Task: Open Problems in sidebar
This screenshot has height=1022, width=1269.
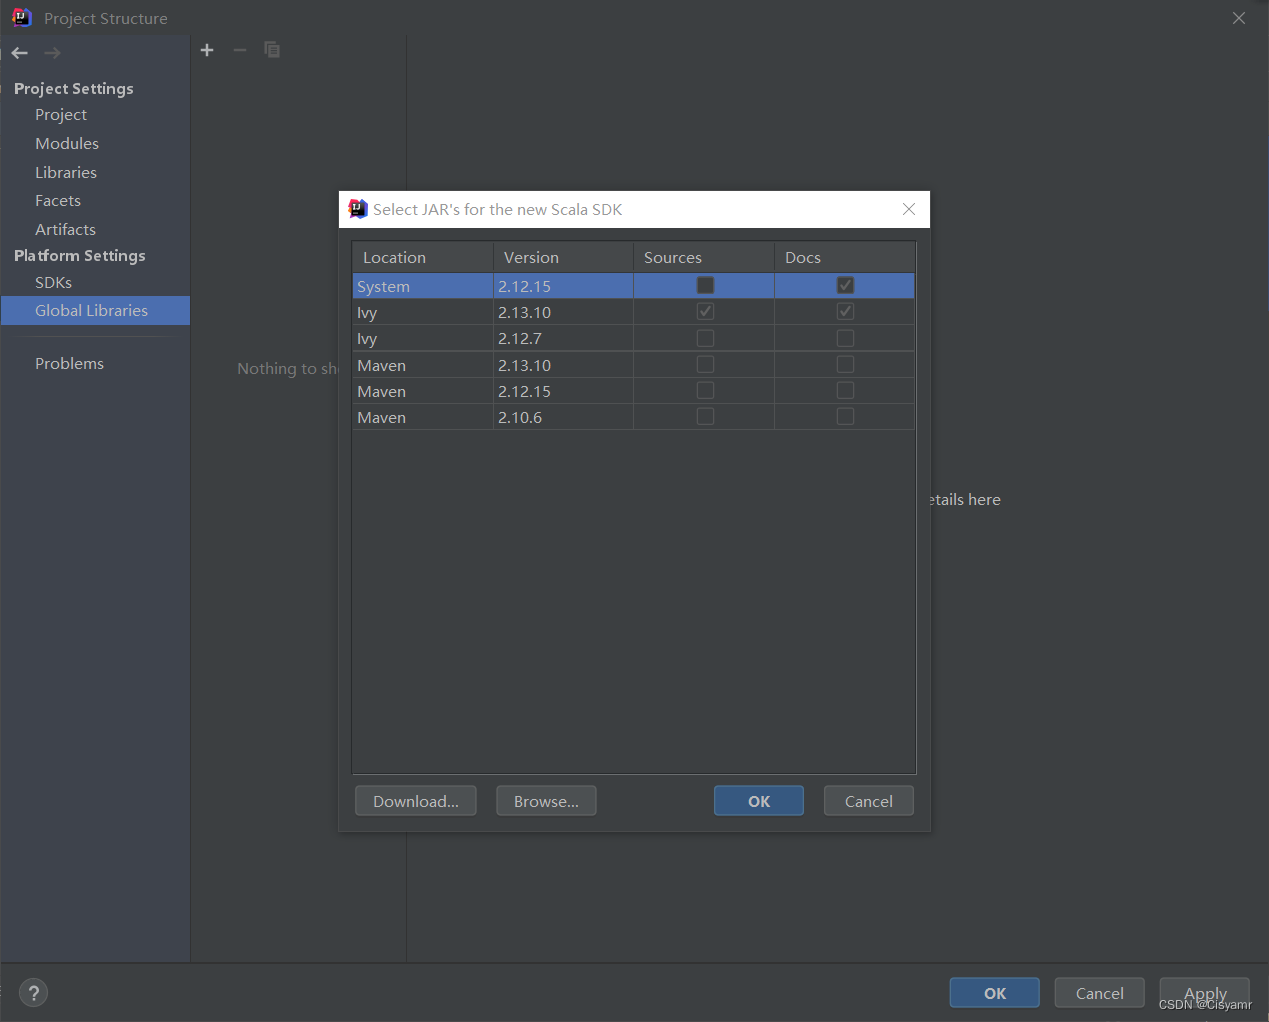Action: [x=69, y=364]
